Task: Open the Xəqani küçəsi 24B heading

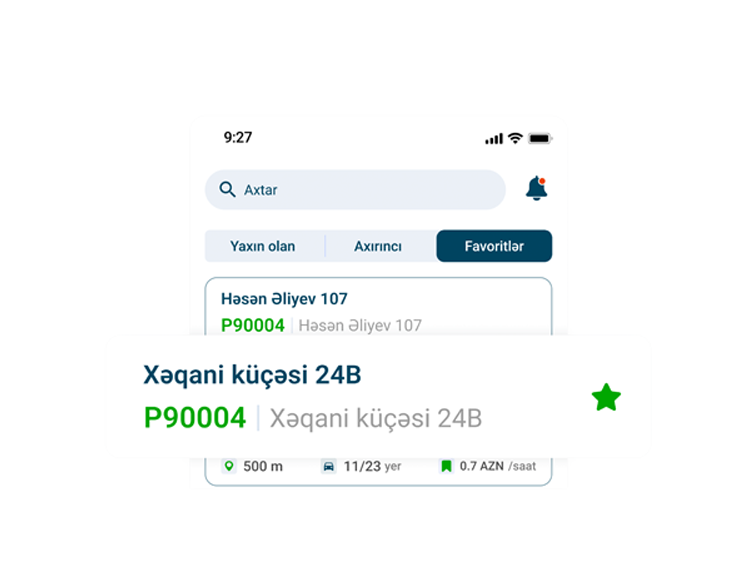Action: 252,374
